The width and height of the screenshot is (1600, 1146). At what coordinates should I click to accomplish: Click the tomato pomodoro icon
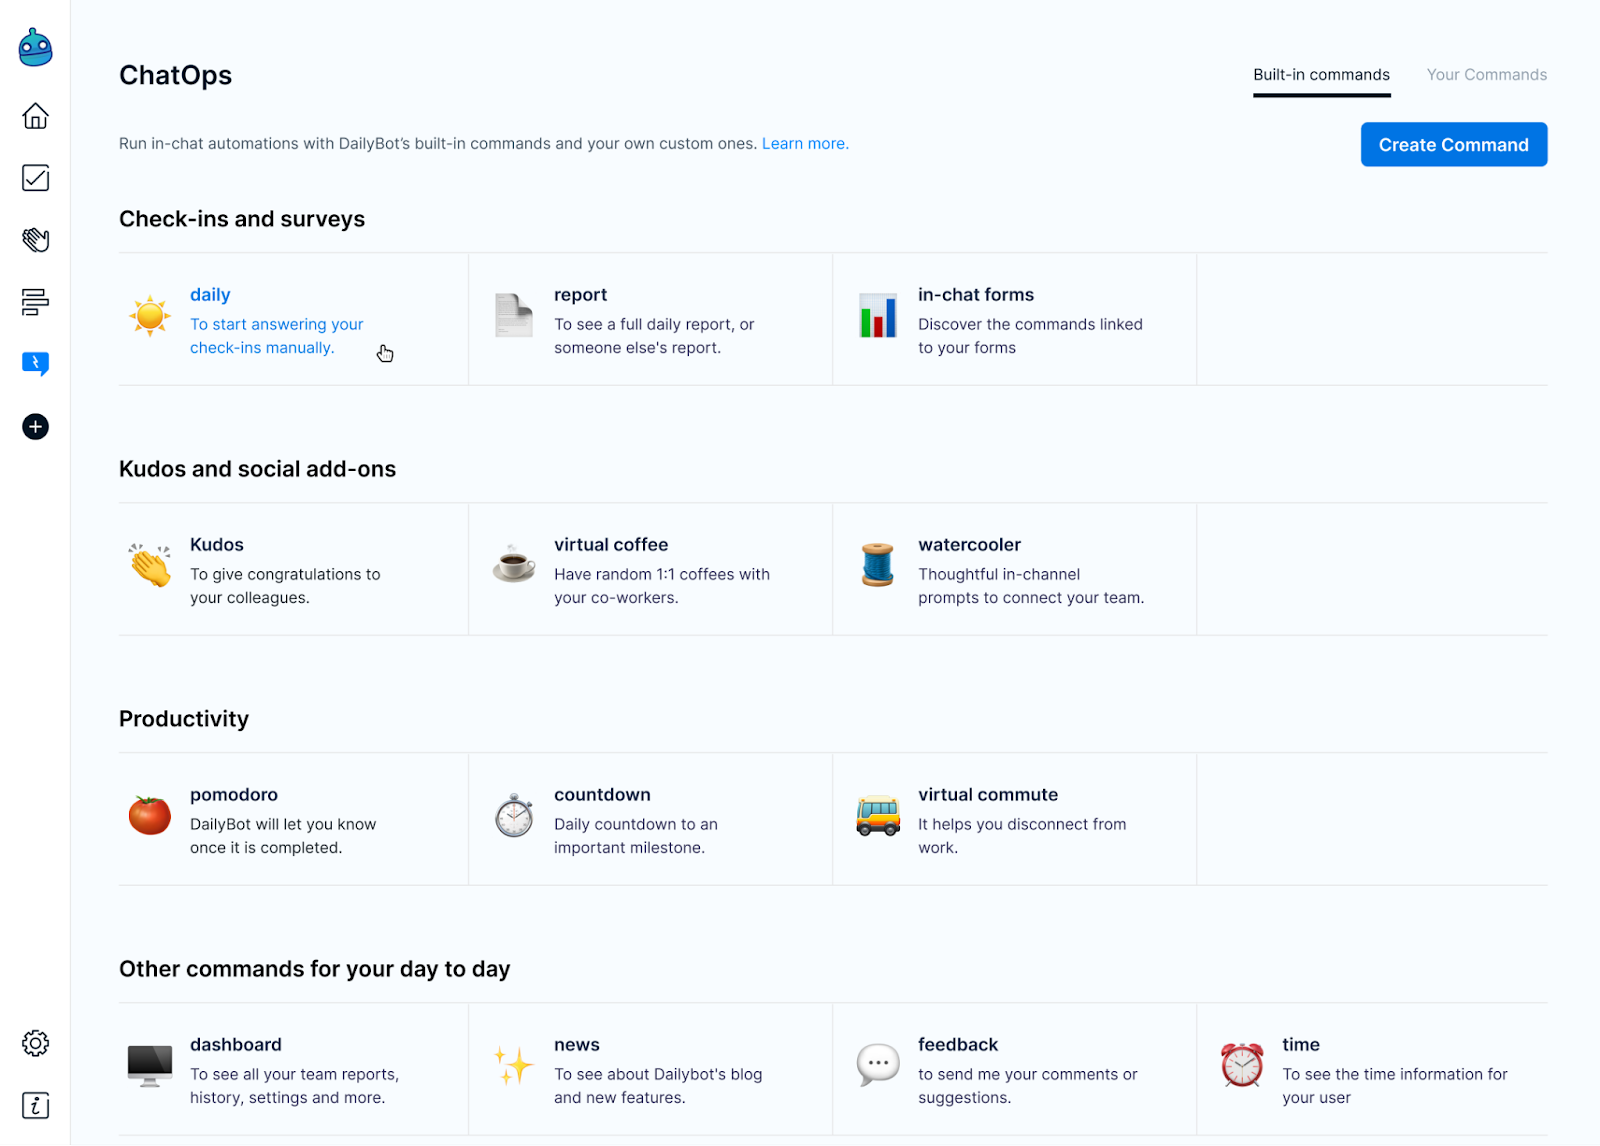150,815
